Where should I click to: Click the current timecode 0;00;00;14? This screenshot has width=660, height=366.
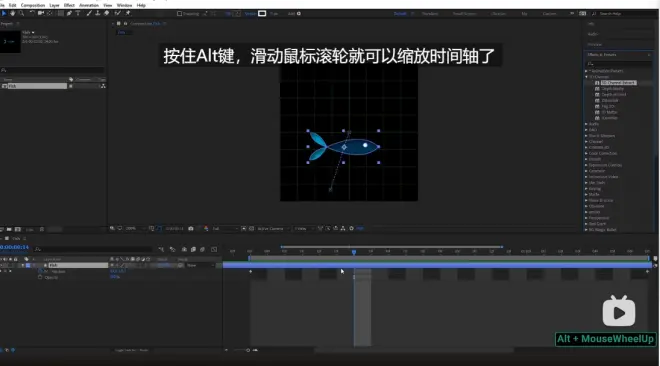click(x=15, y=247)
